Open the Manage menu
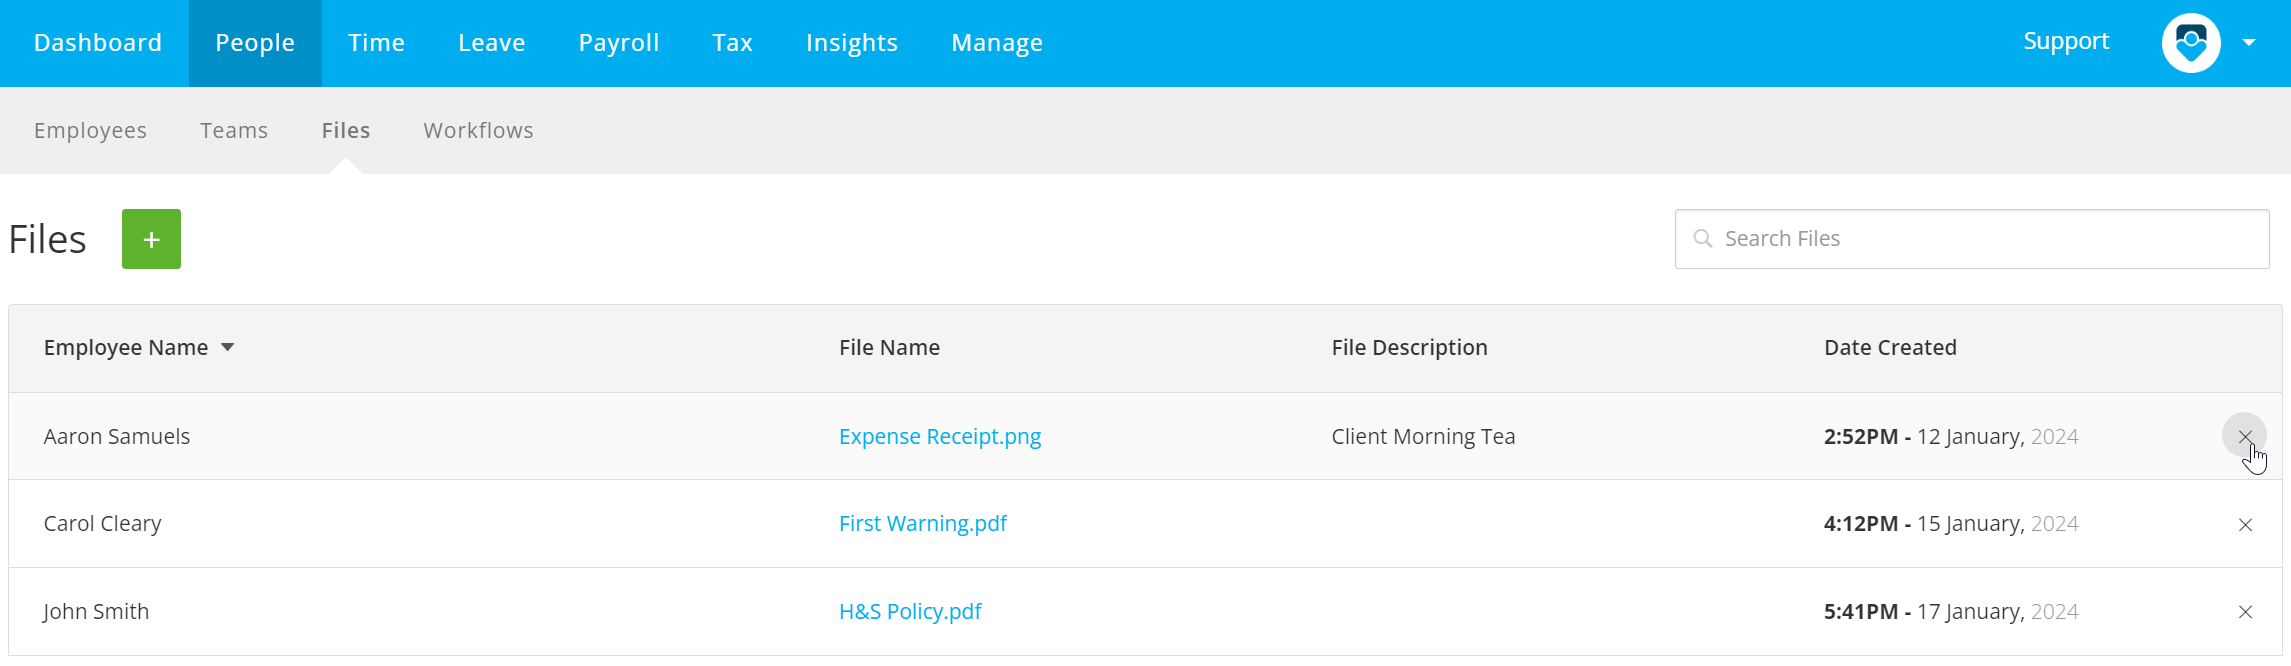 [x=997, y=43]
